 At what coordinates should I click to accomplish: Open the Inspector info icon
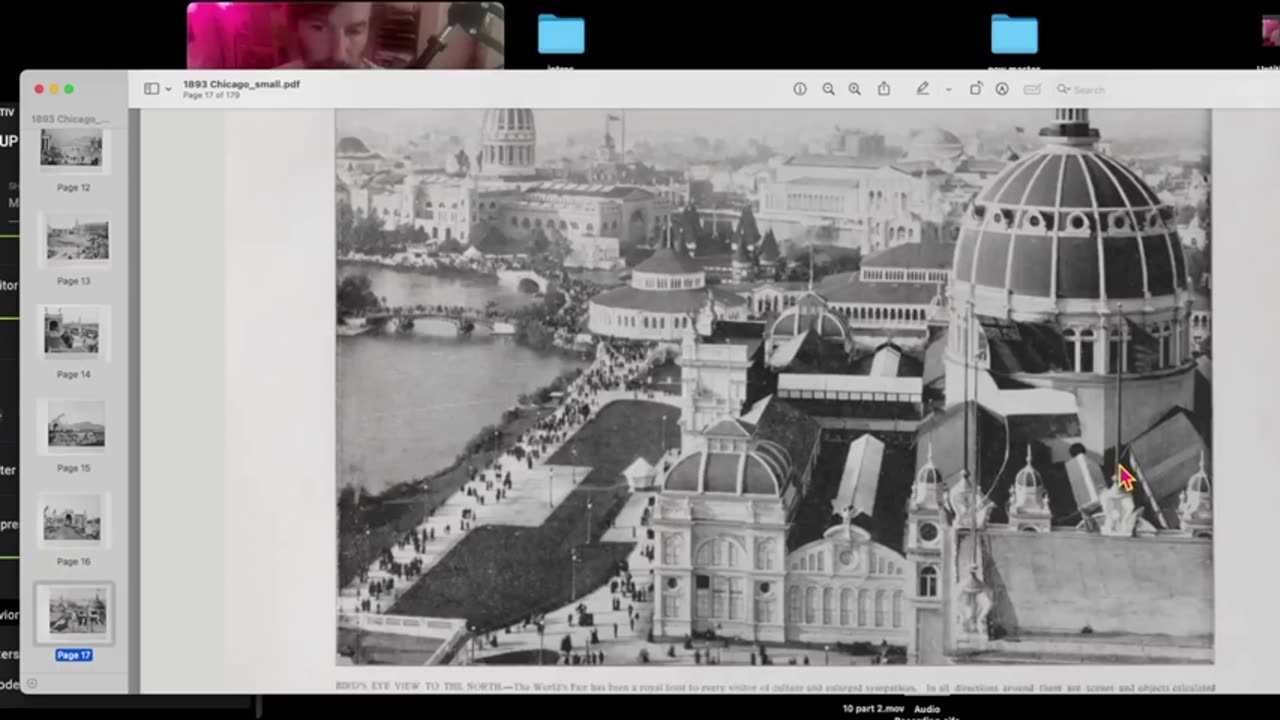coord(800,89)
